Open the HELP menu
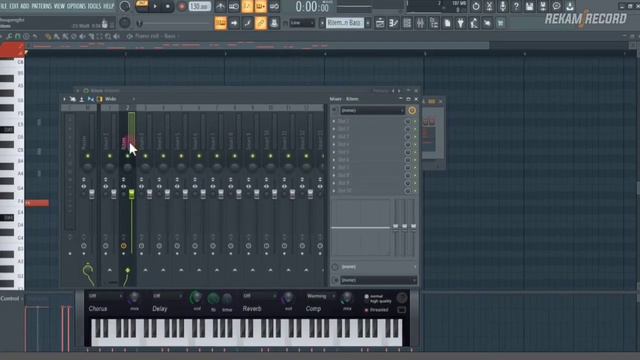 click(108, 6)
